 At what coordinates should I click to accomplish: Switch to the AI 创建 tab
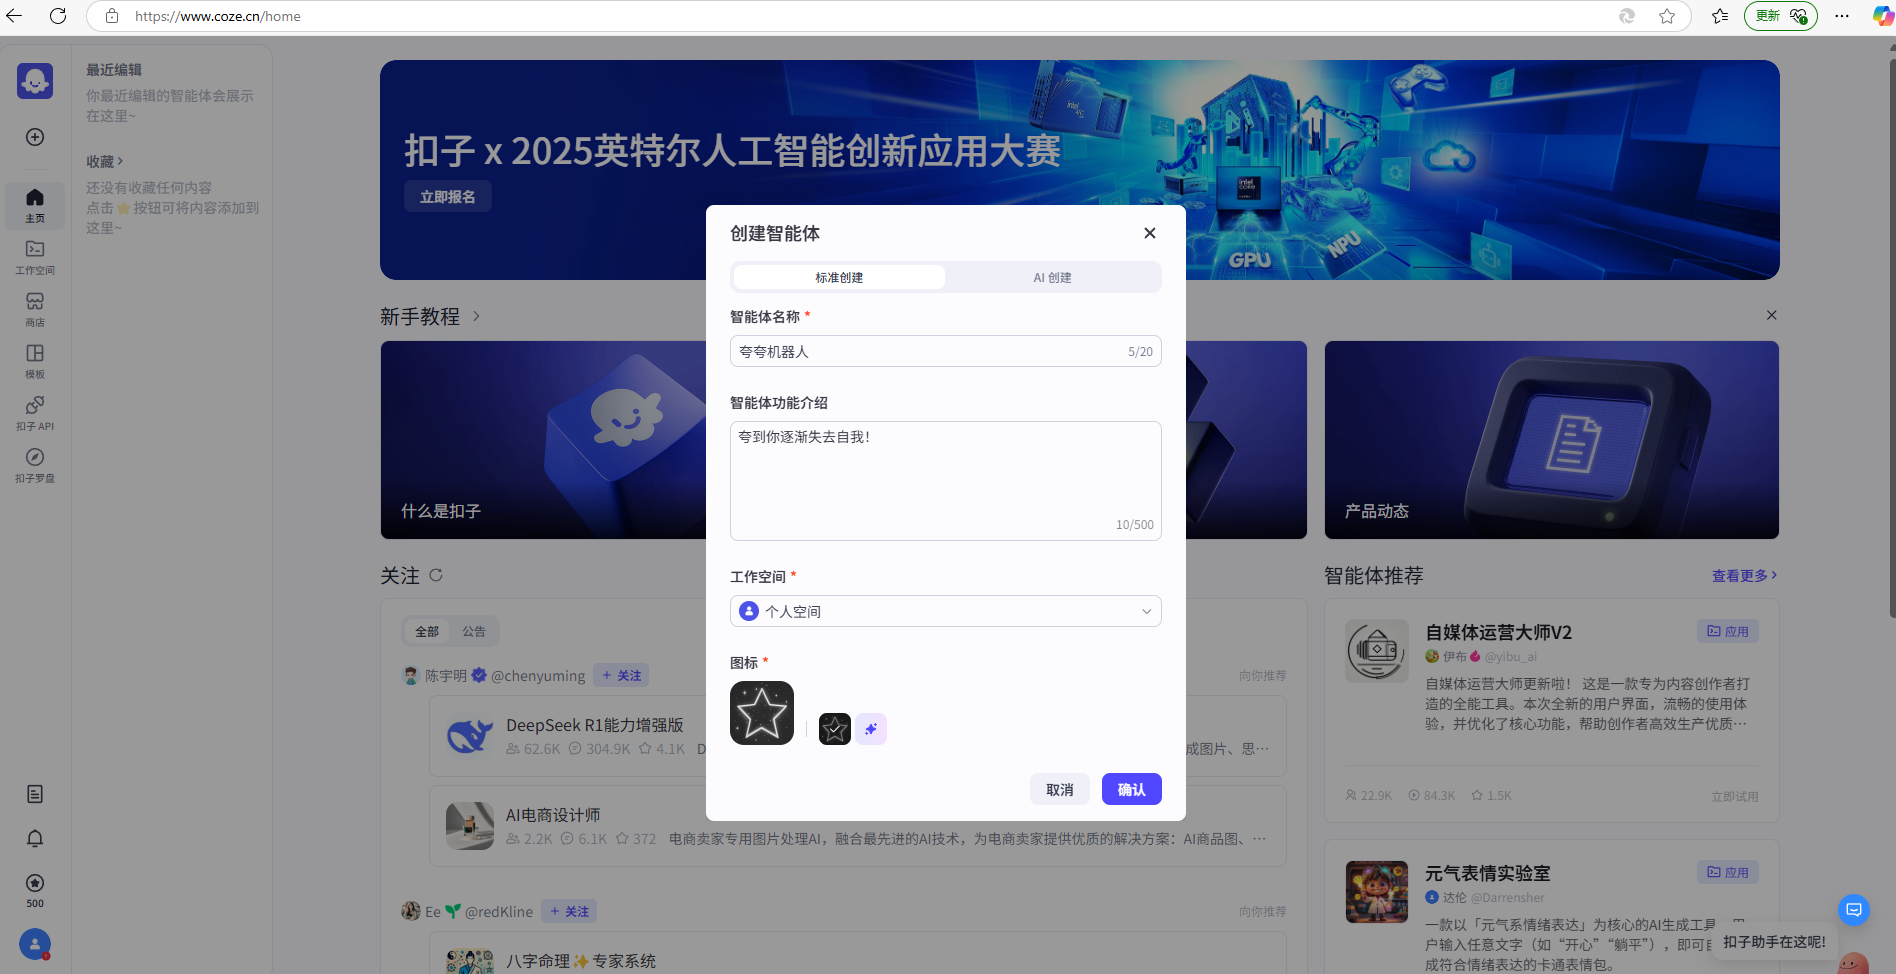click(1052, 277)
